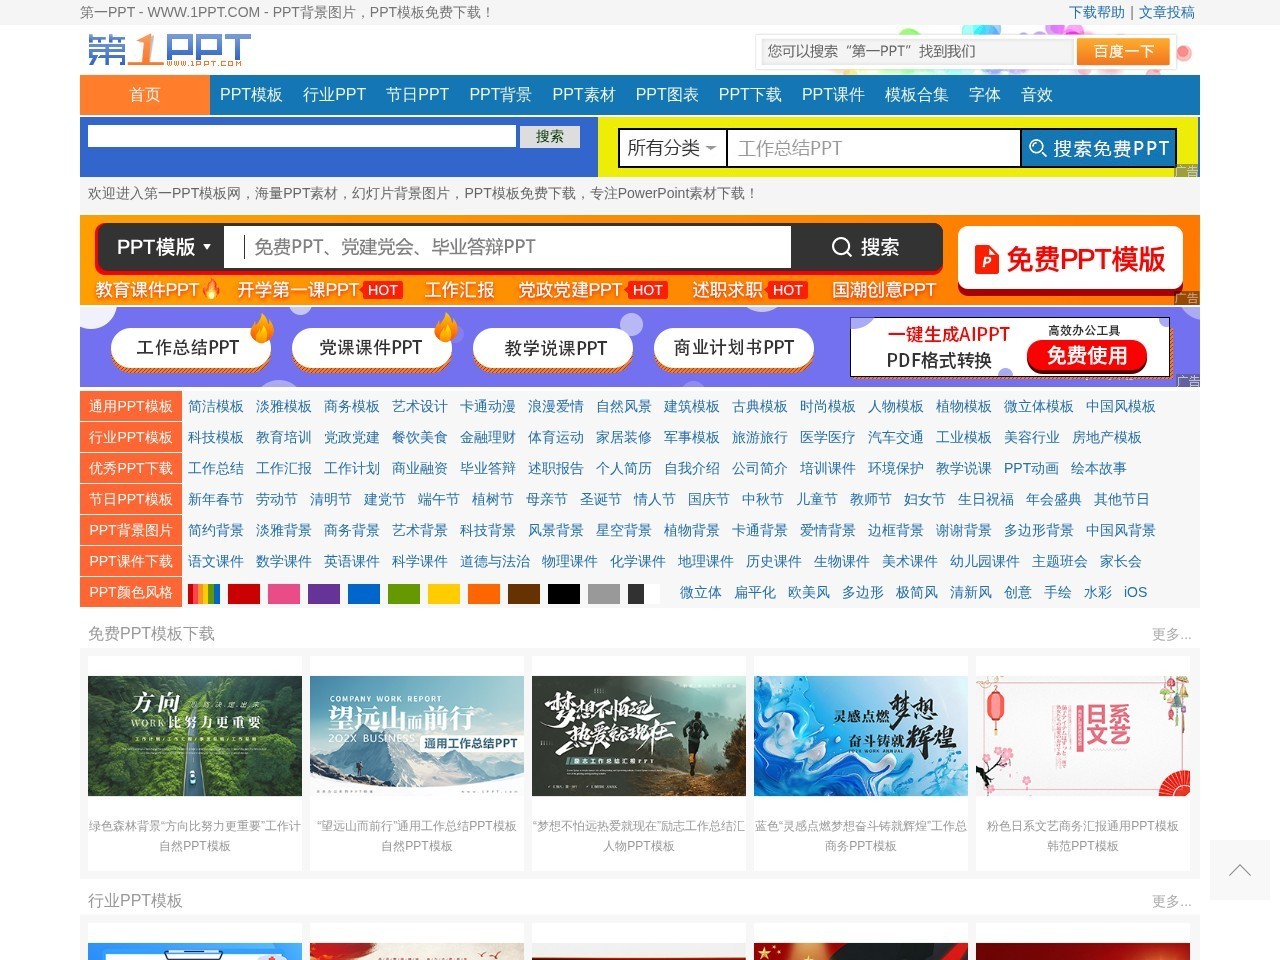Expand the 所有分类 category dropdown
The image size is (1280, 960).
(672, 148)
